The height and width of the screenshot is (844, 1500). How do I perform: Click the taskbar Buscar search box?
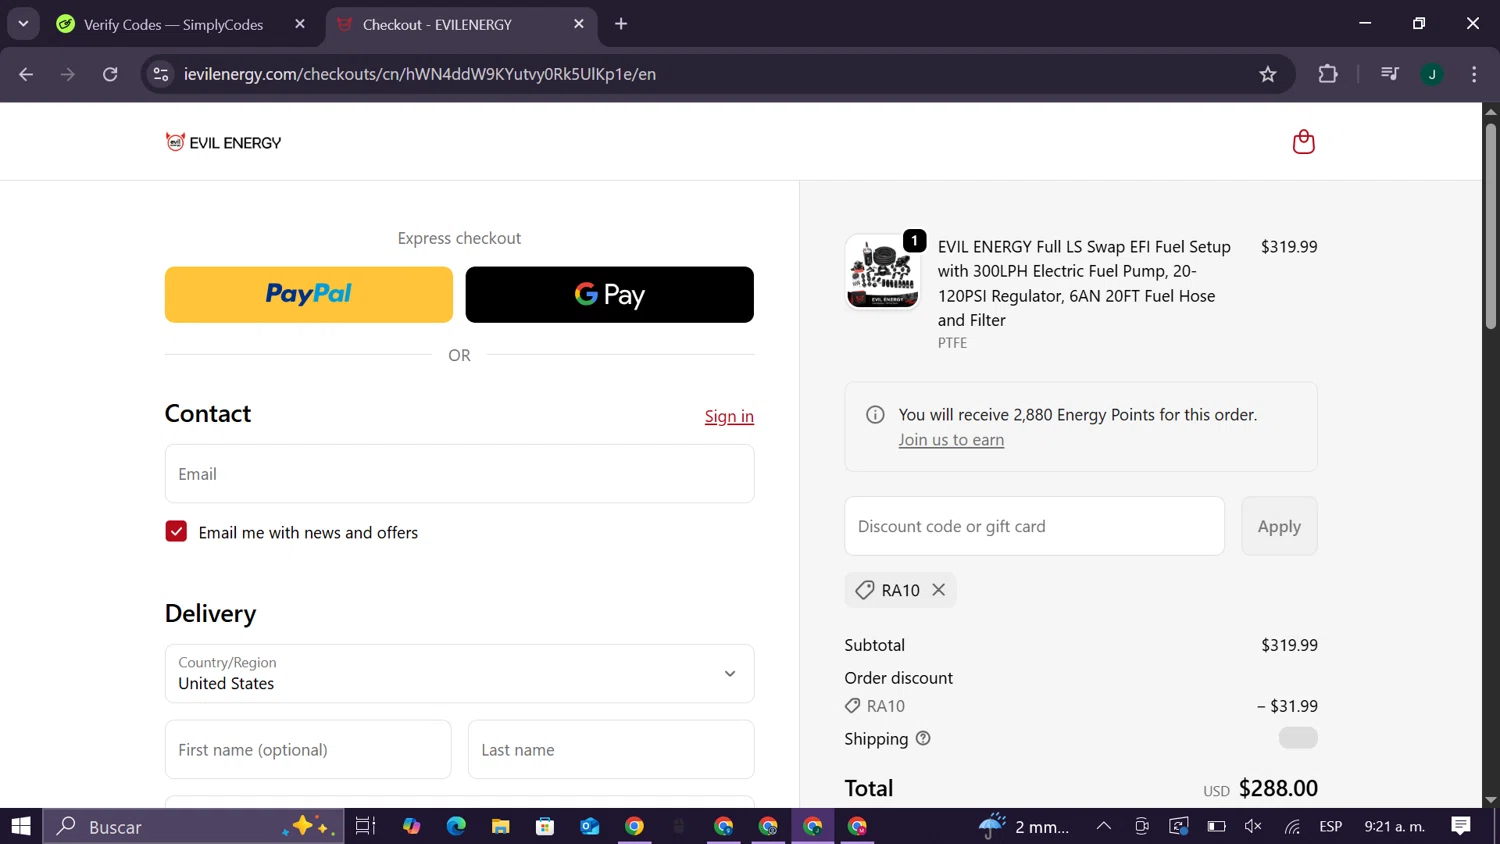(x=193, y=826)
